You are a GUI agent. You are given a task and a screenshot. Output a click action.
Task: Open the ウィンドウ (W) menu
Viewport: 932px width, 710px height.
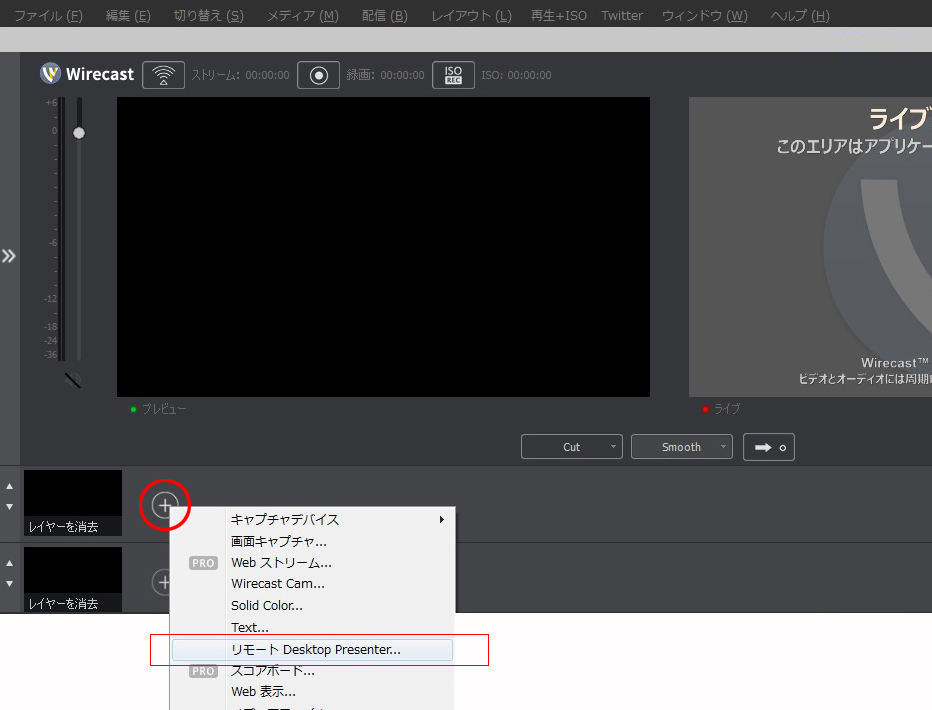pos(704,15)
